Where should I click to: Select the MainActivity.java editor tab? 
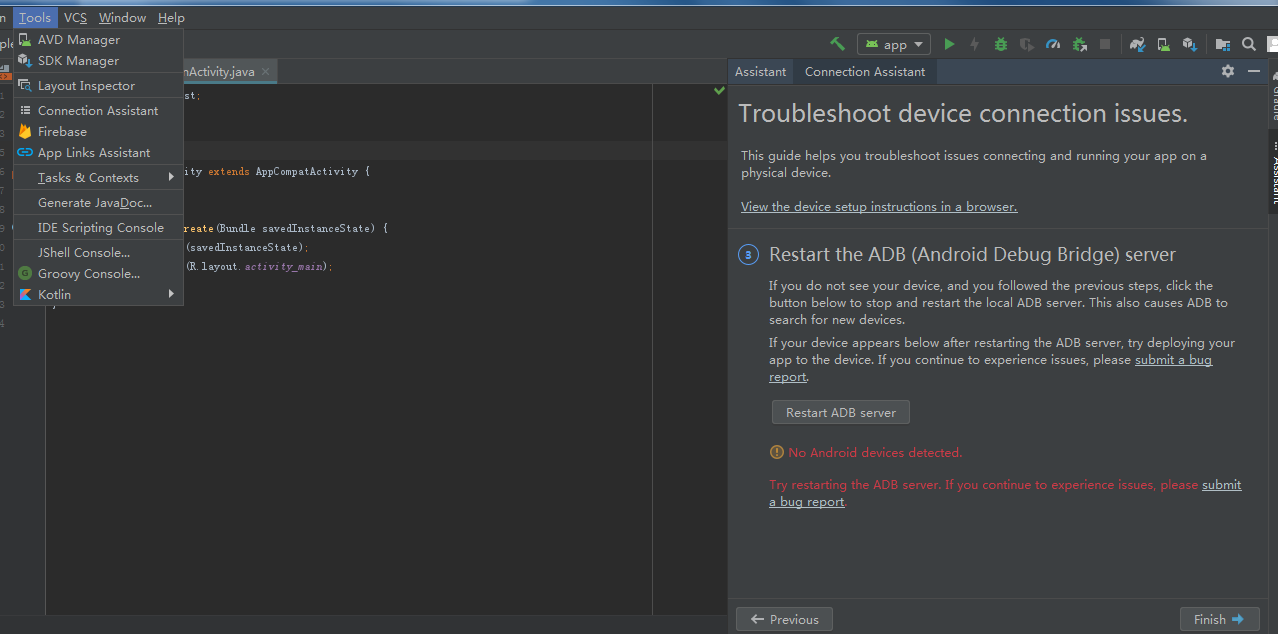coord(228,72)
